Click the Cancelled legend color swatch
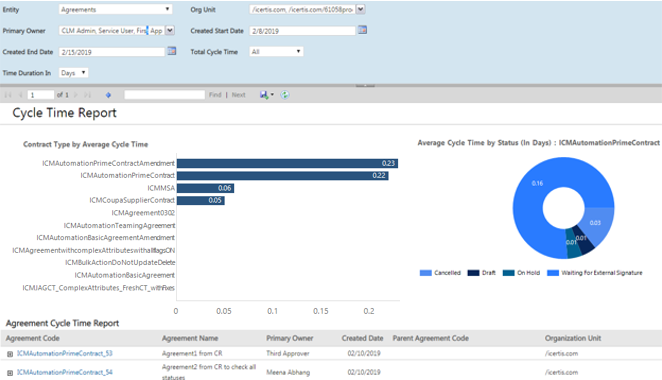This screenshot has width=662, height=380. coord(426,273)
